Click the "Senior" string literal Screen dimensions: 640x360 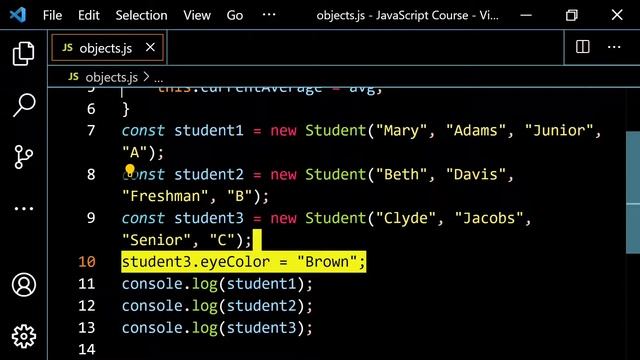156,240
